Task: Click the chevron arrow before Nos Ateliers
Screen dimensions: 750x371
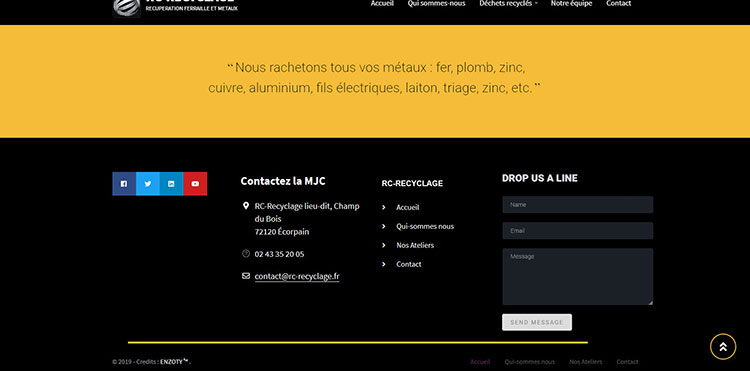Action: [384, 245]
